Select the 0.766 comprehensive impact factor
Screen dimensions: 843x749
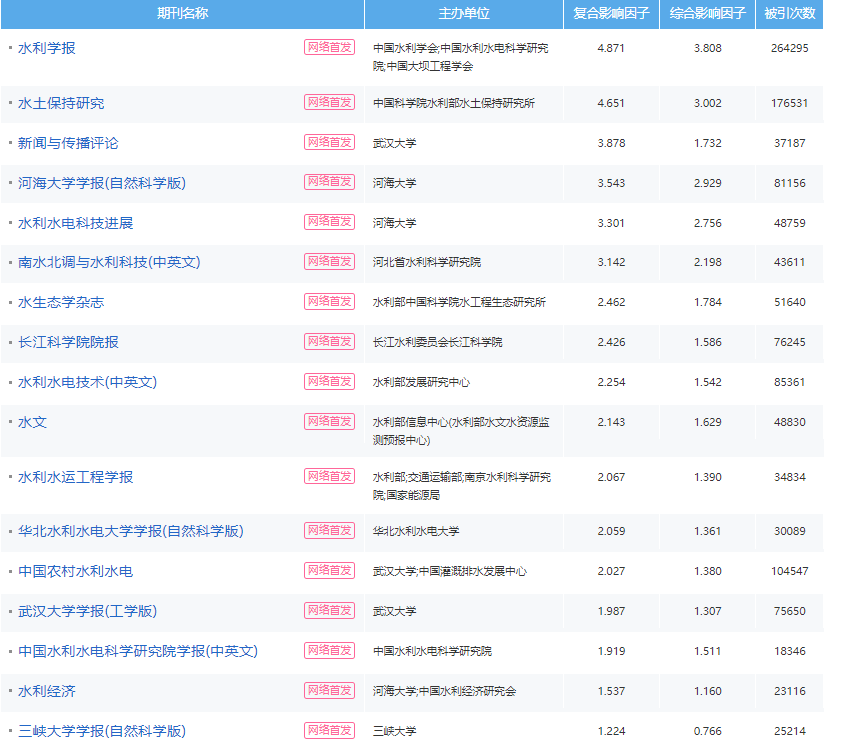[x=708, y=731]
